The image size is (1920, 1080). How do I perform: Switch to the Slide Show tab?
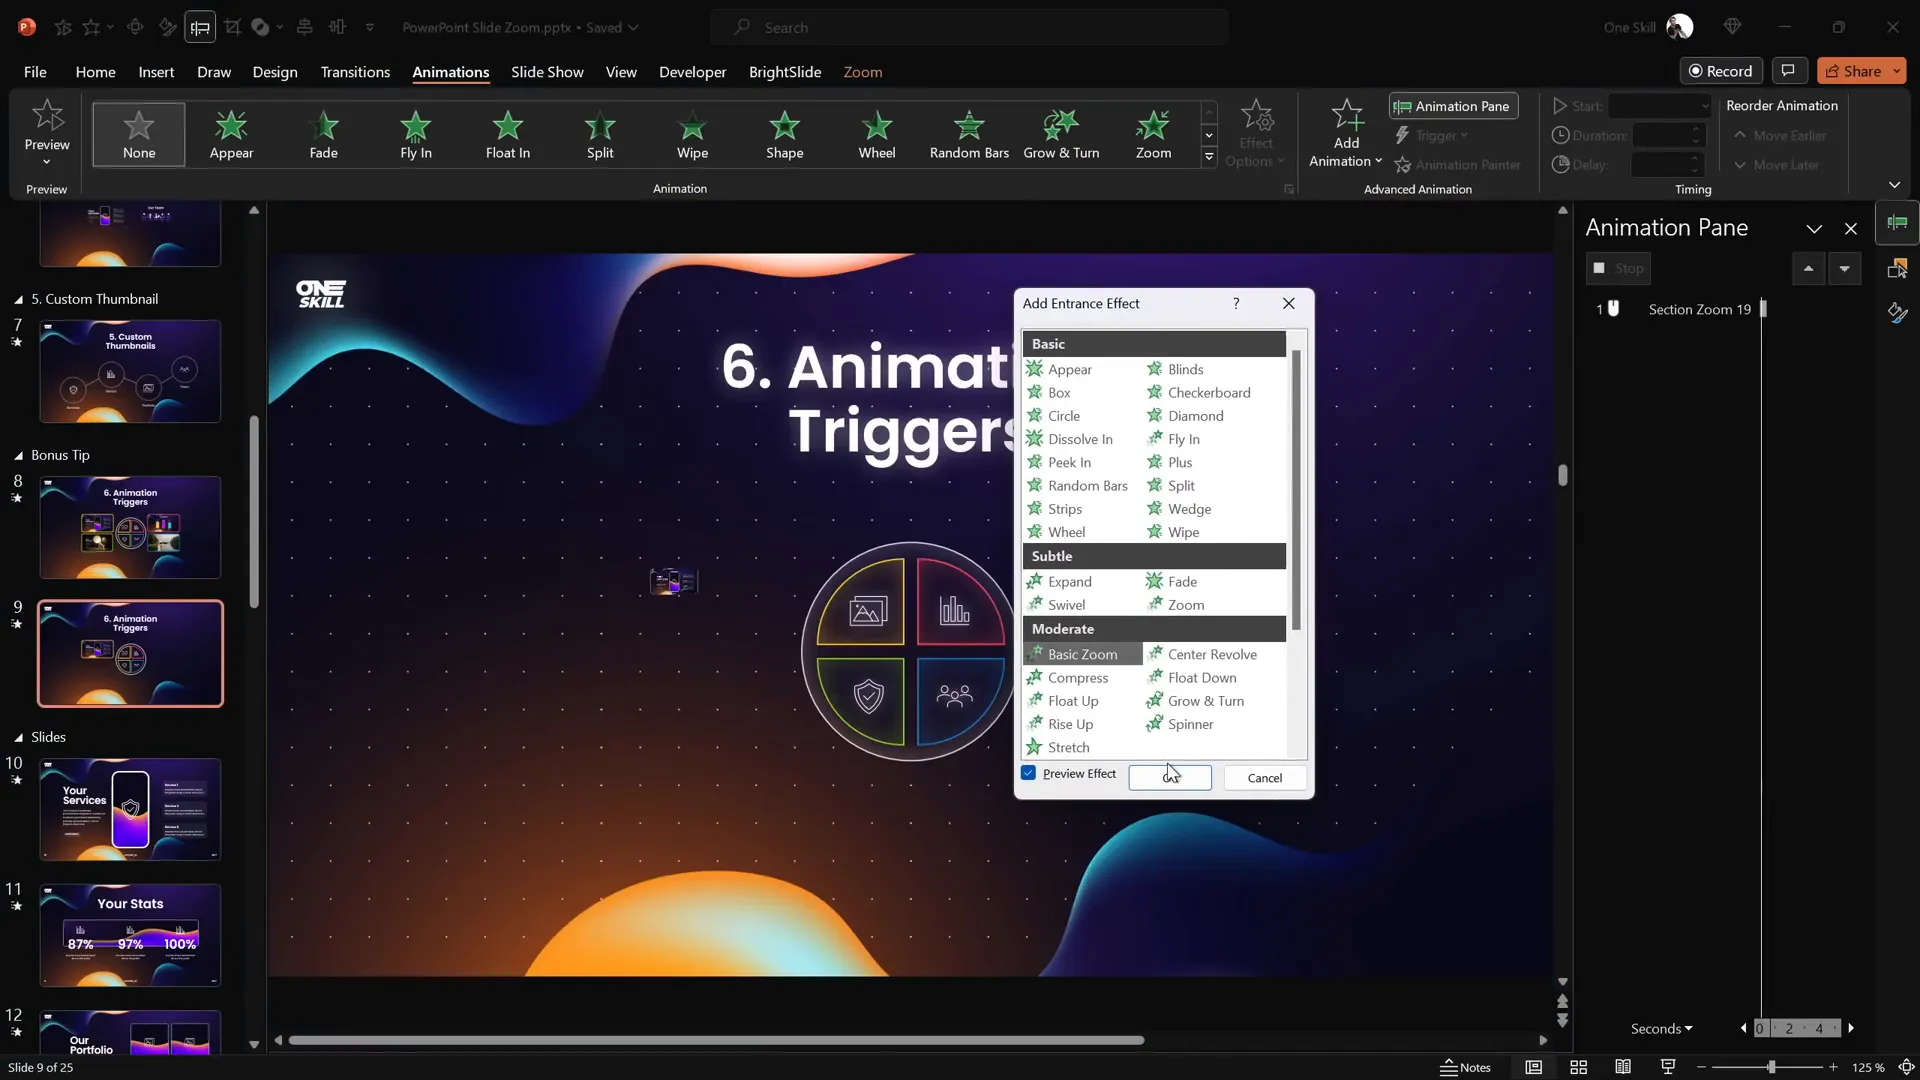pos(547,72)
